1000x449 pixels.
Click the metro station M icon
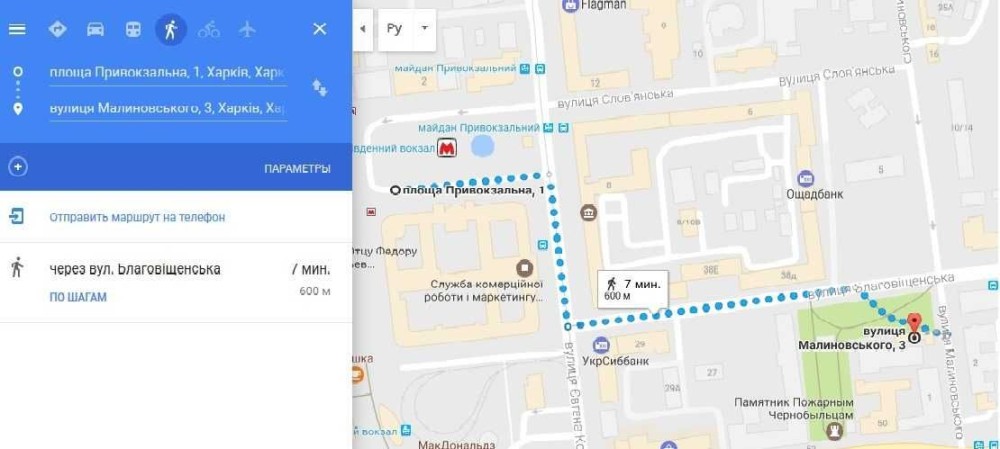click(x=447, y=149)
